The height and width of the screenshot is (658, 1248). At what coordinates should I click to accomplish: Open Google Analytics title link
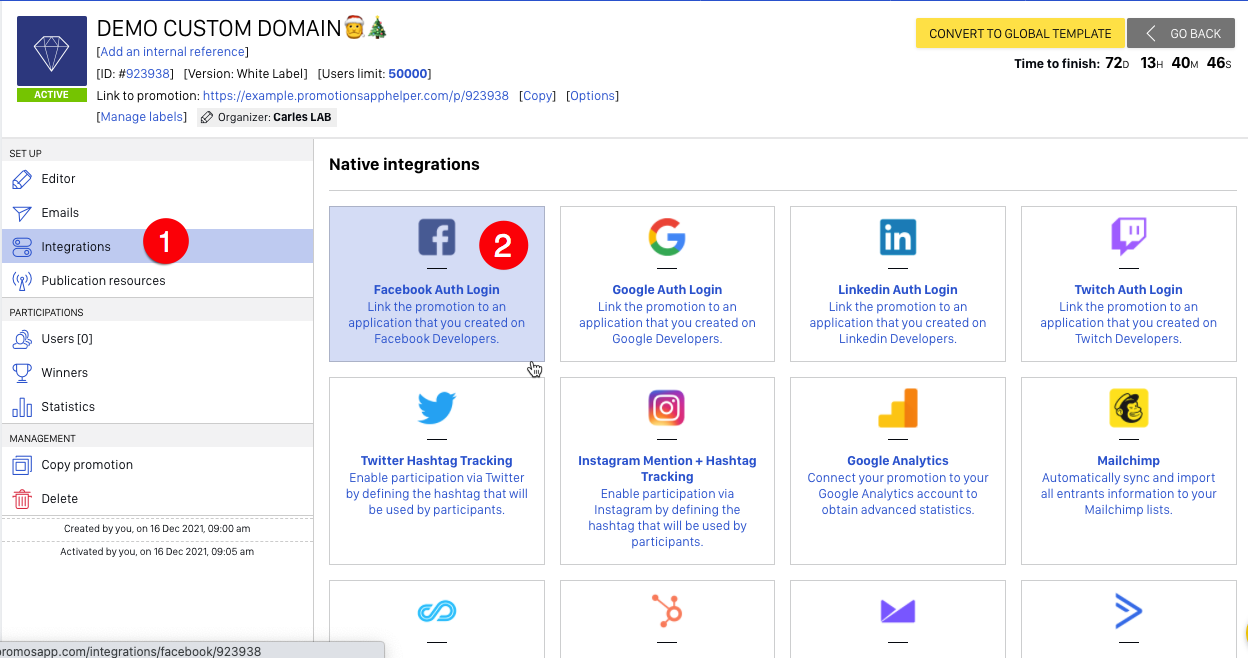[x=898, y=461]
